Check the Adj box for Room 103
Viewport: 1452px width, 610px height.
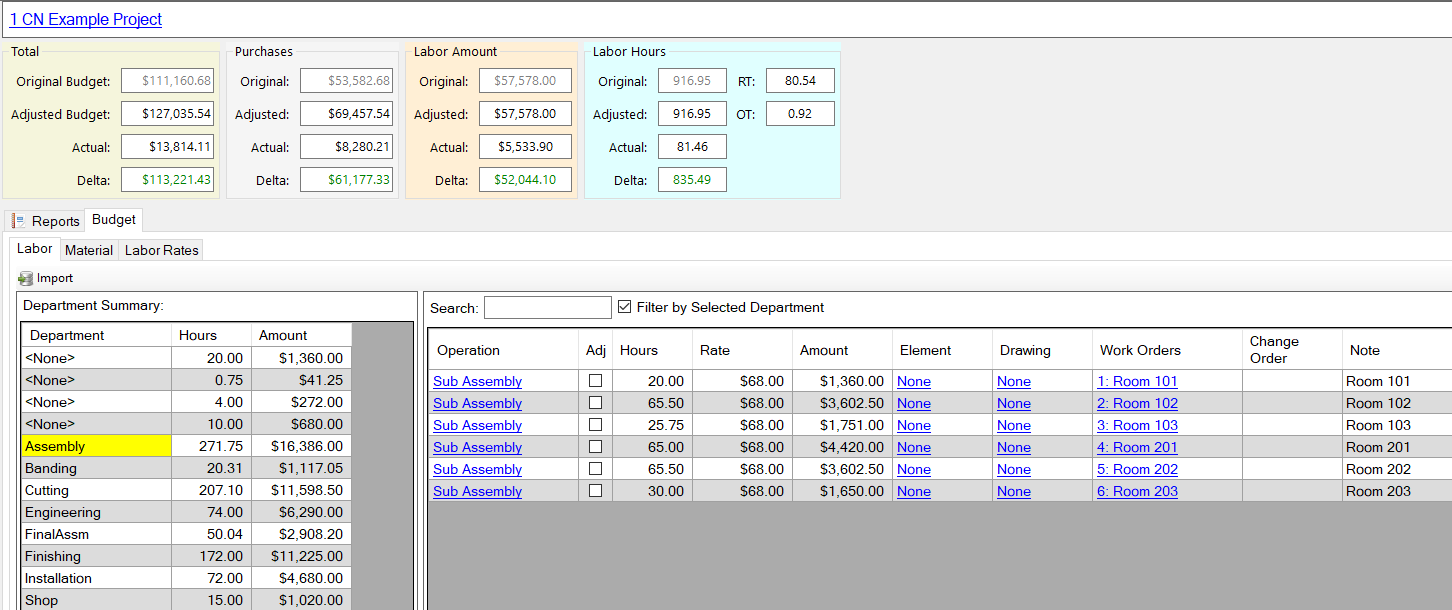pos(595,425)
